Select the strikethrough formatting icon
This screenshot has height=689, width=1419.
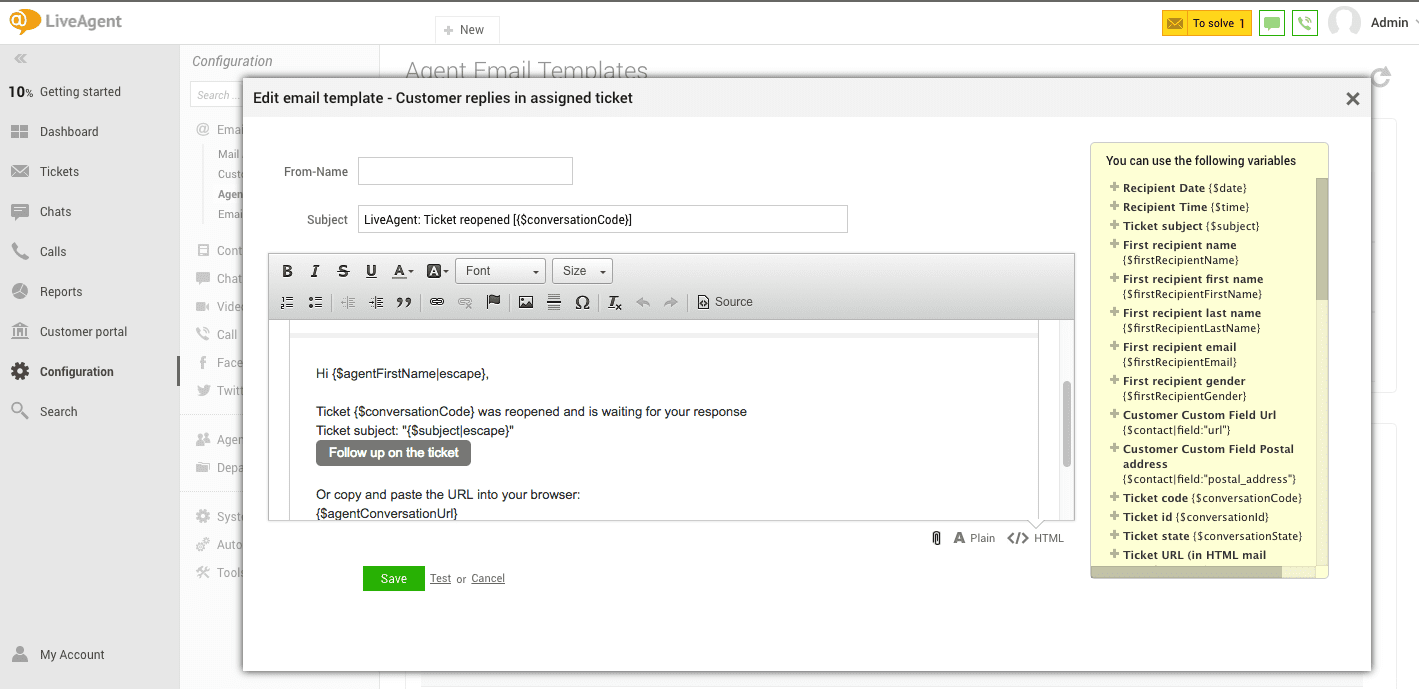[x=343, y=270]
